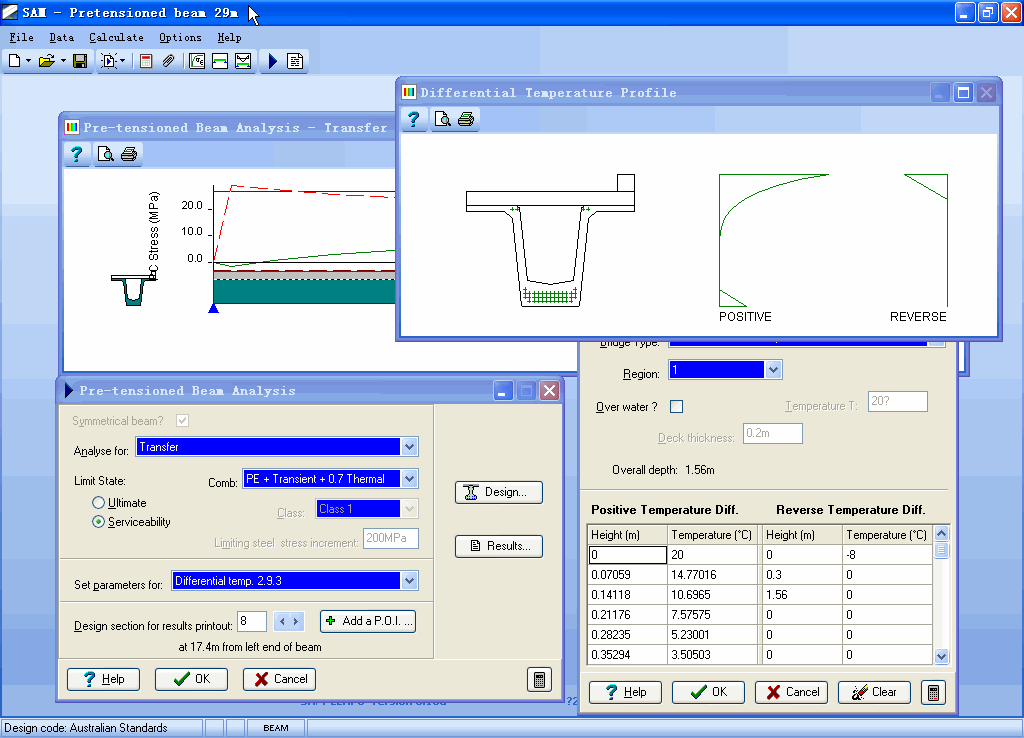Open the Set parameters for dropdown
This screenshot has width=1024, height=738.
pos(409,581)
